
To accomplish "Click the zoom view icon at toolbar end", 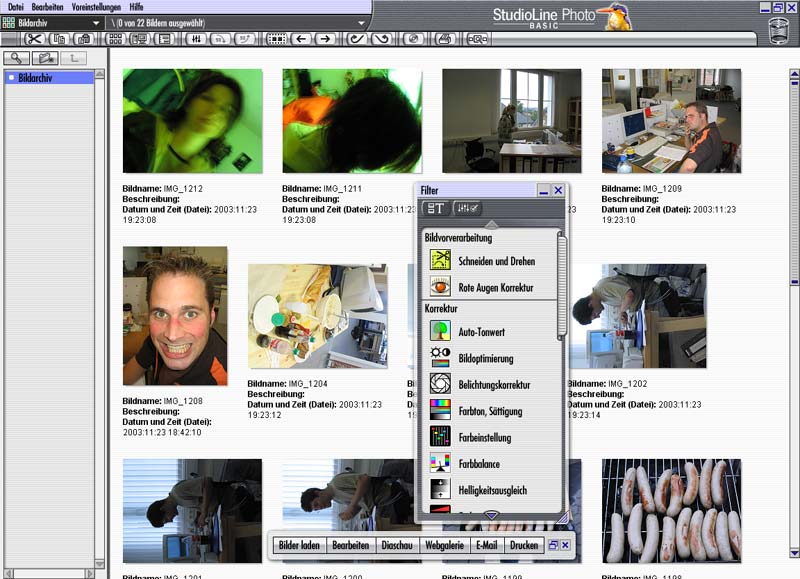I will 478,39.
